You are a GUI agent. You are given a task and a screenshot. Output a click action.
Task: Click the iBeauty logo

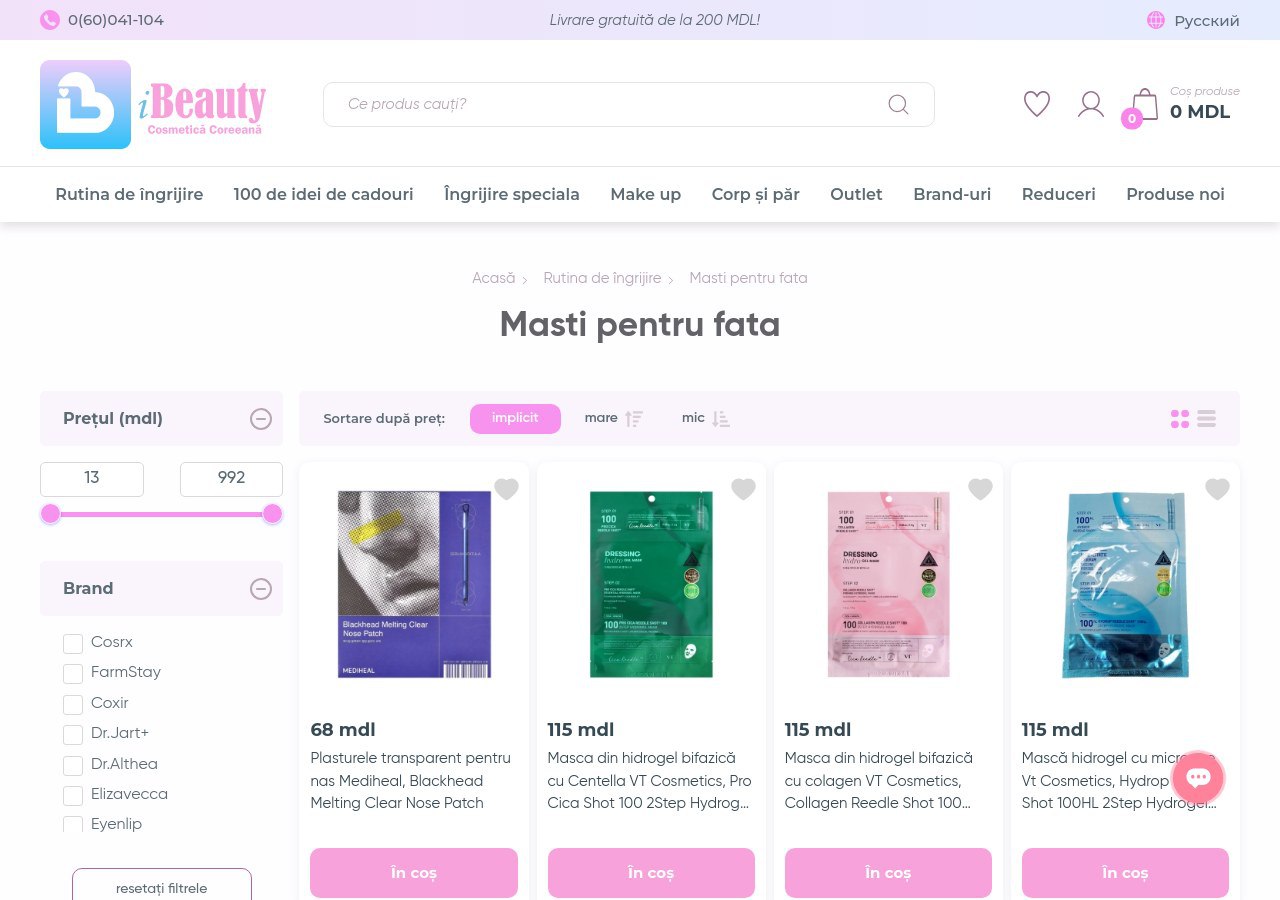153,104
